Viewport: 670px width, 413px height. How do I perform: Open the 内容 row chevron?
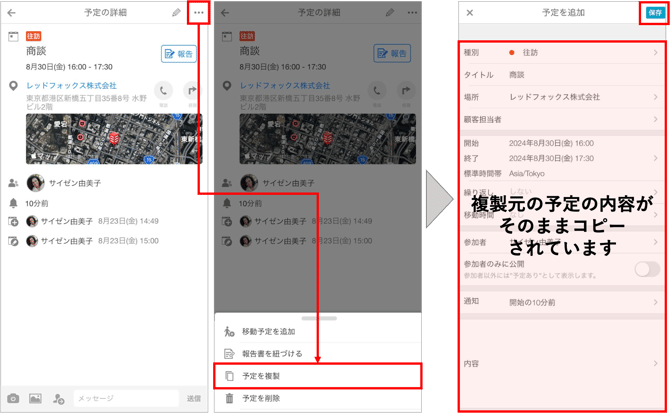pos(656,364)
